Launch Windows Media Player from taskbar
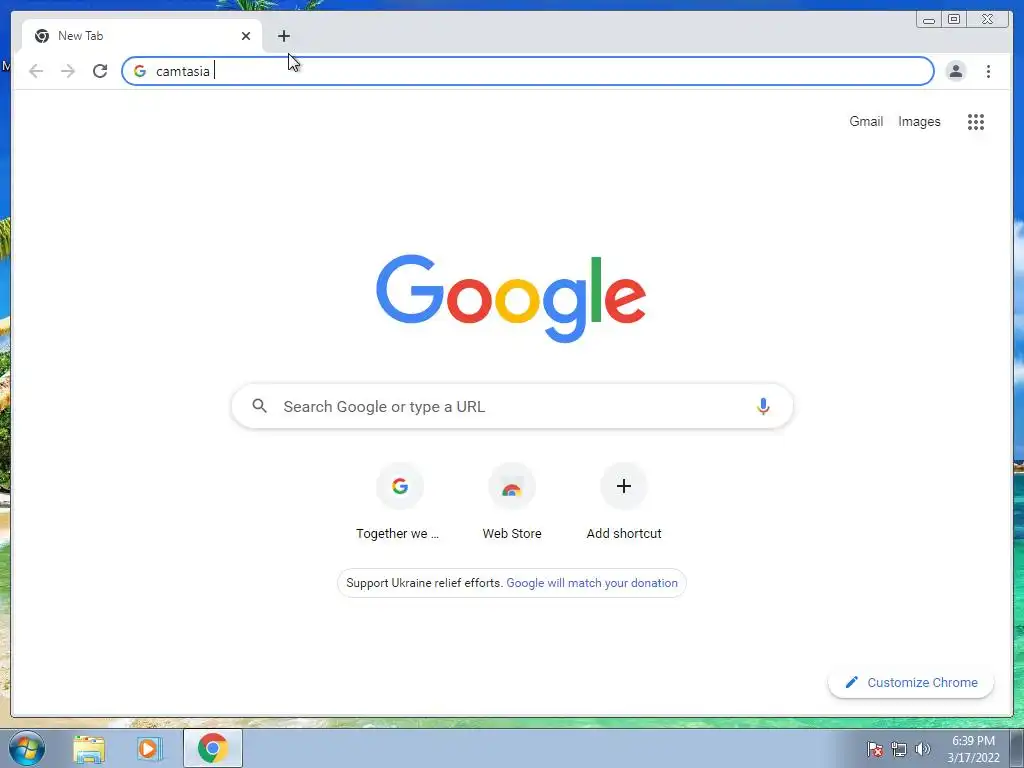The height and width of the screenshot is (768, 1024). point(149,748)
